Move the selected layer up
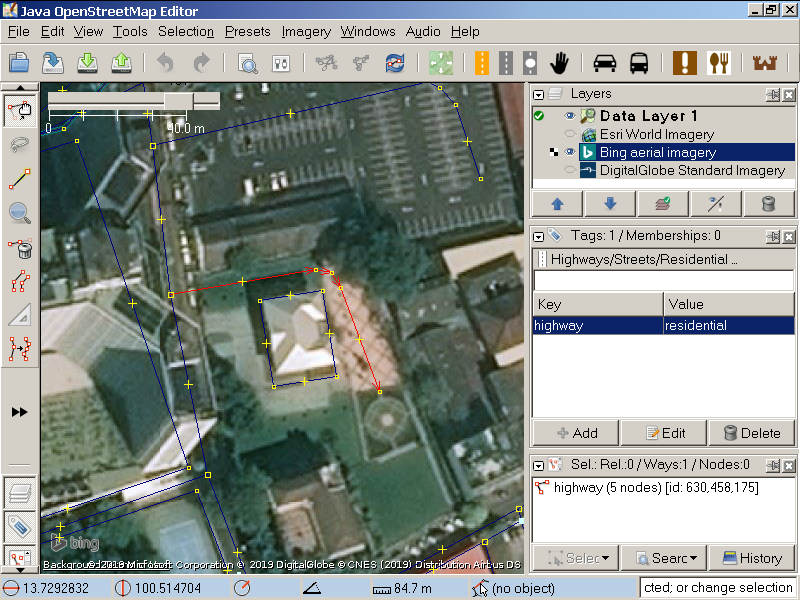The width and height of the screenshot is (800, 600). pos(558,204)
